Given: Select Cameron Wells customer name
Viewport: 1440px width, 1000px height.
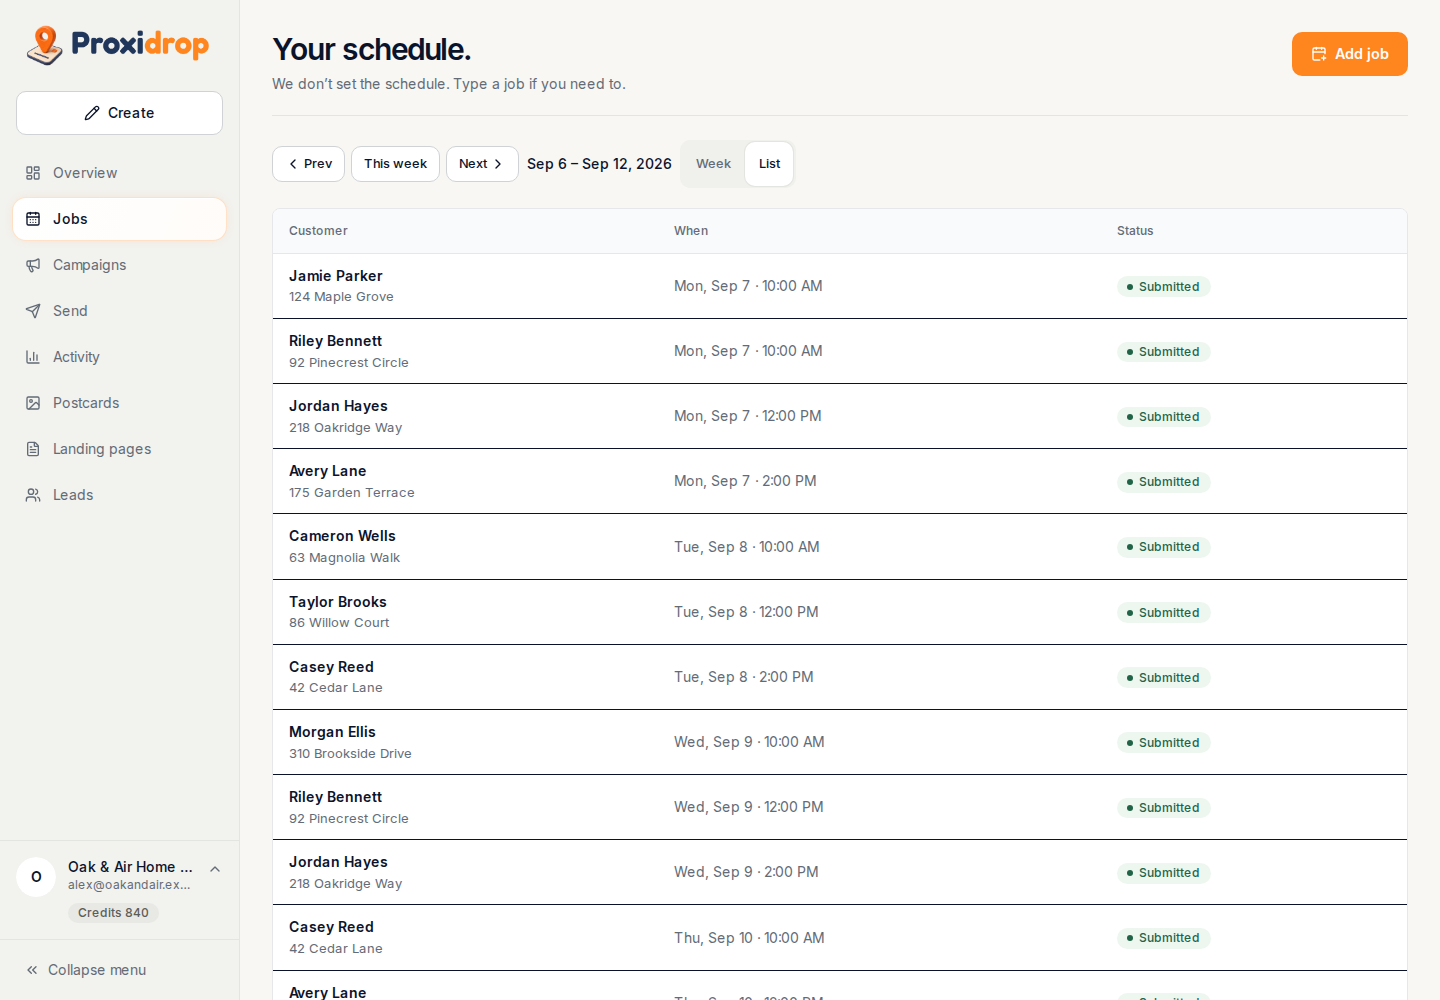Looking at the screenshot, I should tap(342, 536).
